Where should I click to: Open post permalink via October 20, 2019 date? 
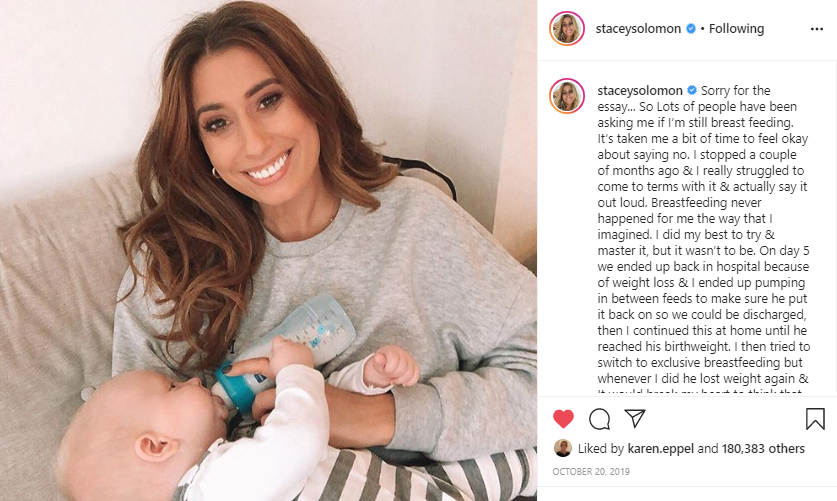591,472
